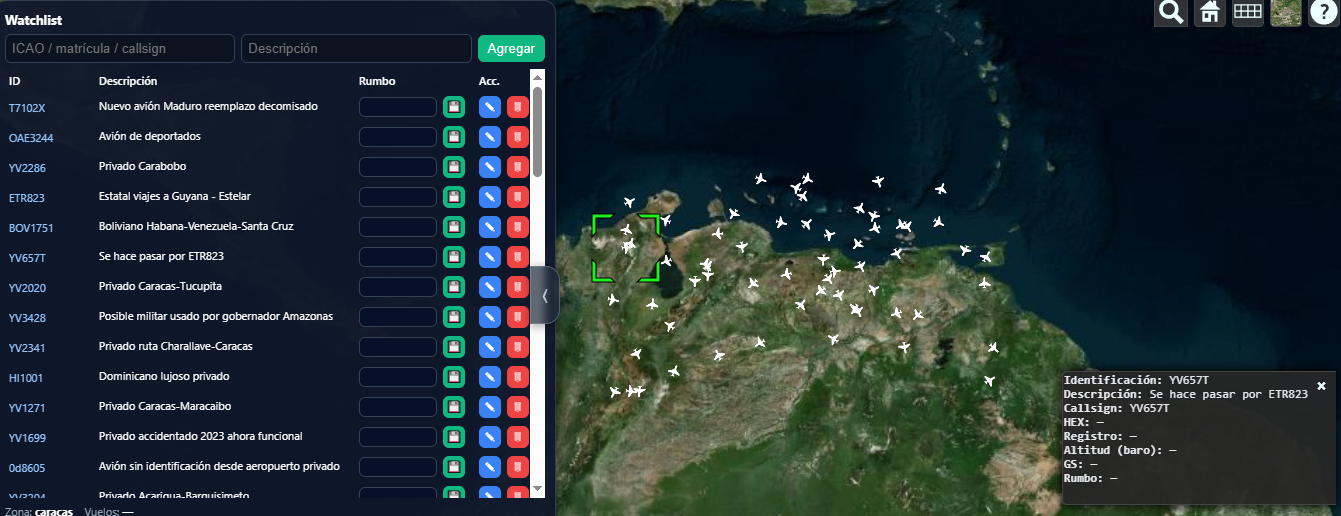Delete the BOV1751 watchlist entry
The height and width of the screenshot is (516, 1341).
coord(518,227)
